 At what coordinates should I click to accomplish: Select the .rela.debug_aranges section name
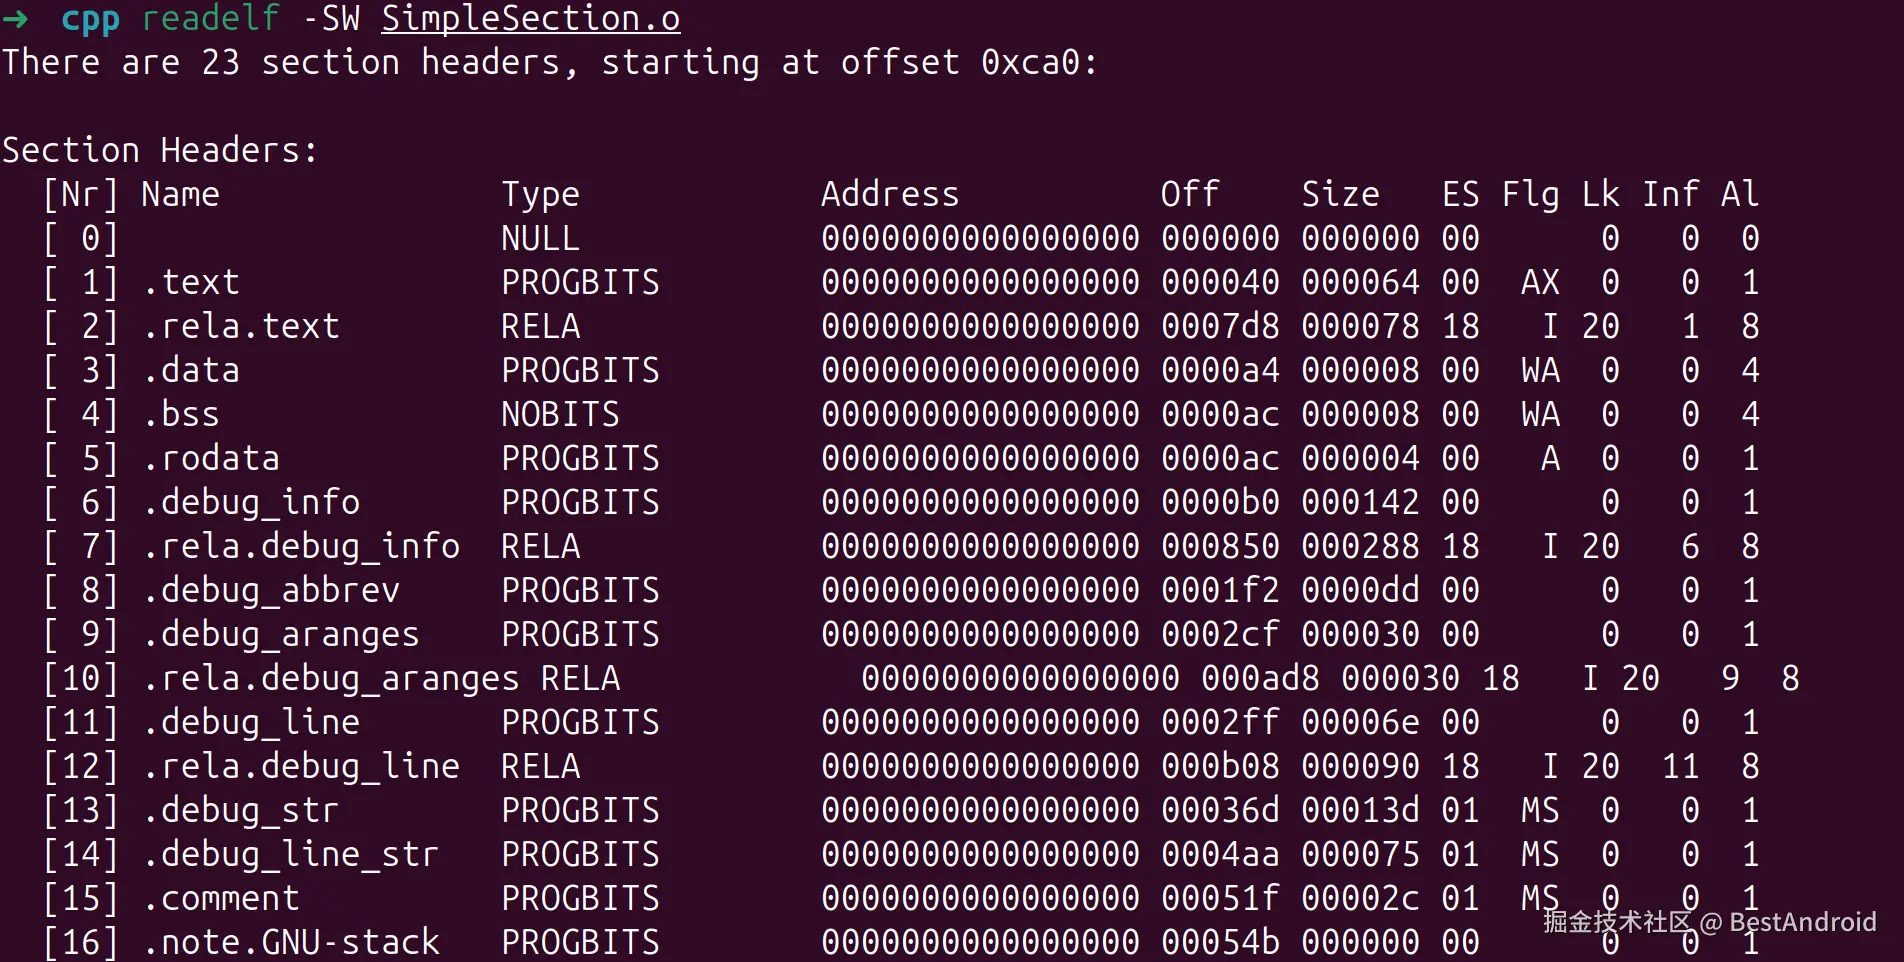pyautogui.click(x=330, y=678)
